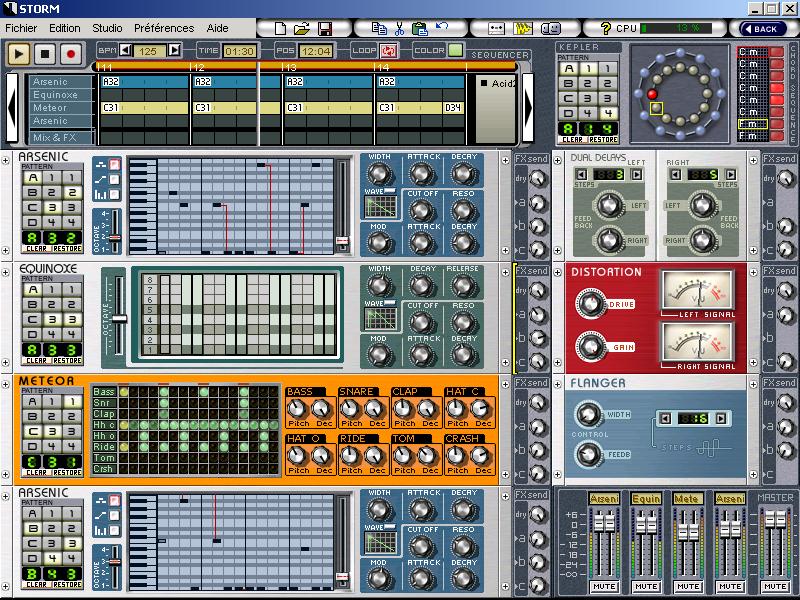
Task: Increase BPM with the right arrow
Action: [175, 50]
